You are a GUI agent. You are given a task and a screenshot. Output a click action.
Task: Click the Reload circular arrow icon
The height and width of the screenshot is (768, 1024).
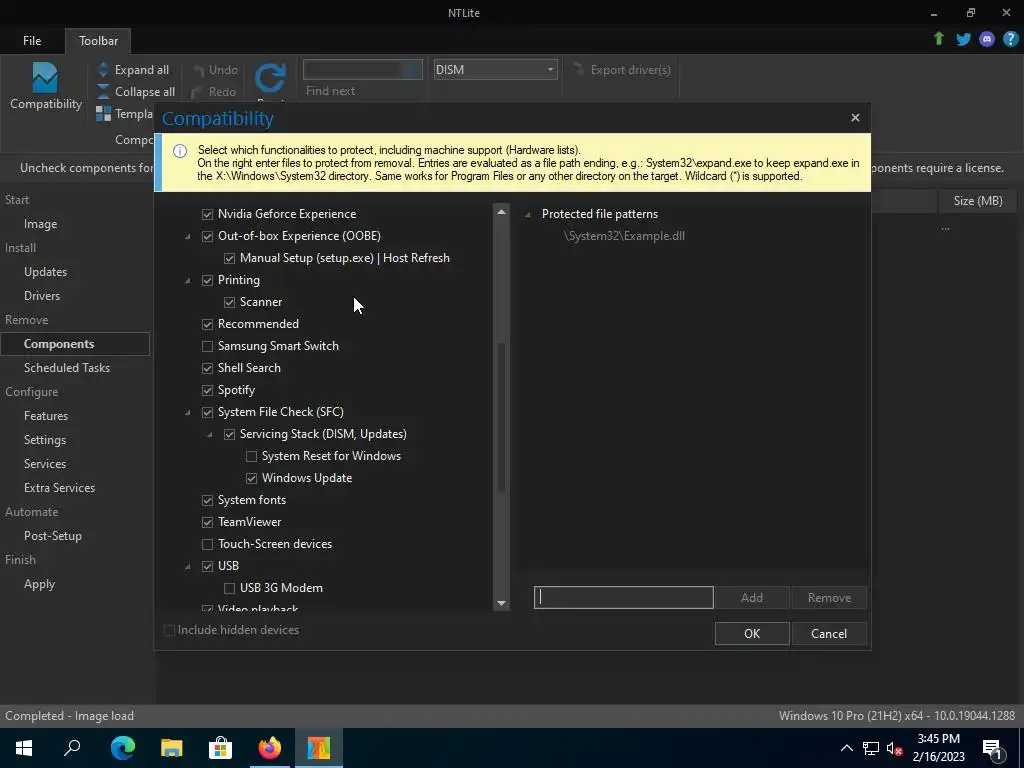[x=270, y=78]
